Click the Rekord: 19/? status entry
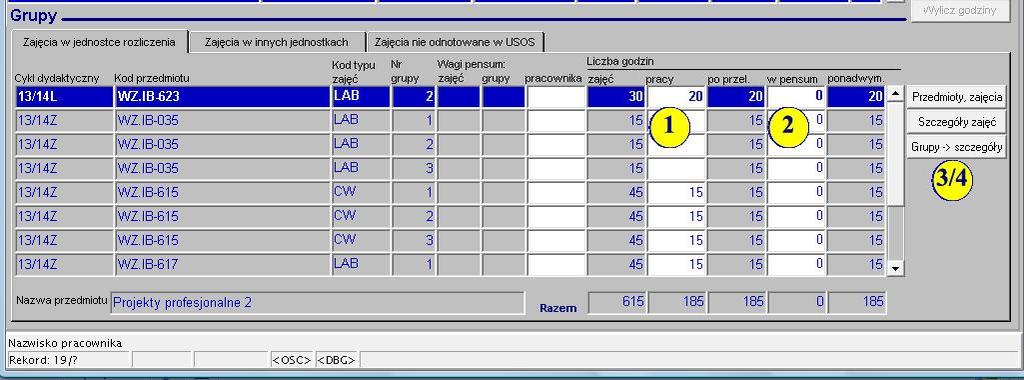 (69, 359)
